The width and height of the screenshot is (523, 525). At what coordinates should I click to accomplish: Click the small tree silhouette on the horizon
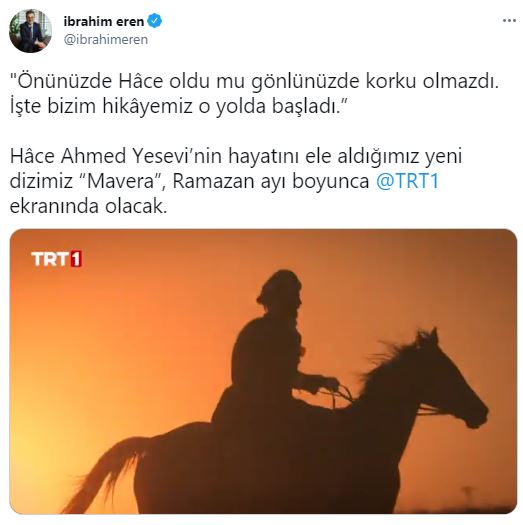click(x=468, y=494)
